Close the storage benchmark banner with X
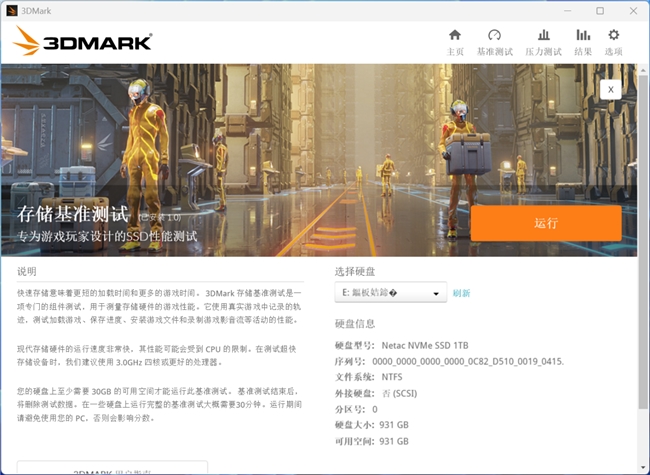Screen dimensions: 650x475 point(611,89)
